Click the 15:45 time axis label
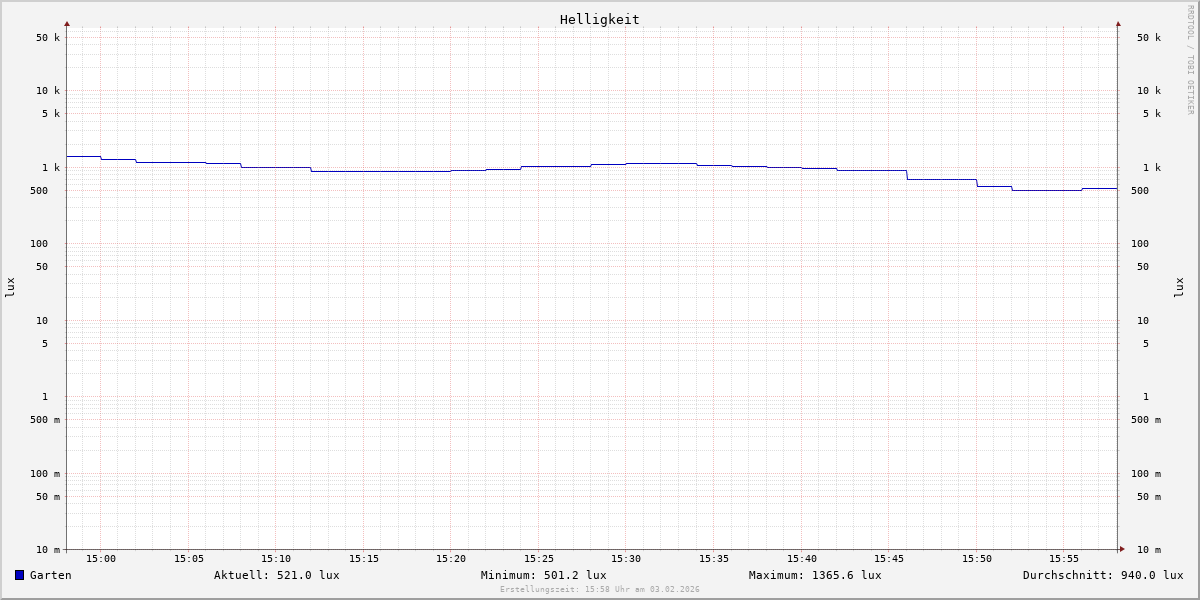1200x600 pixels. coord(889,559)
